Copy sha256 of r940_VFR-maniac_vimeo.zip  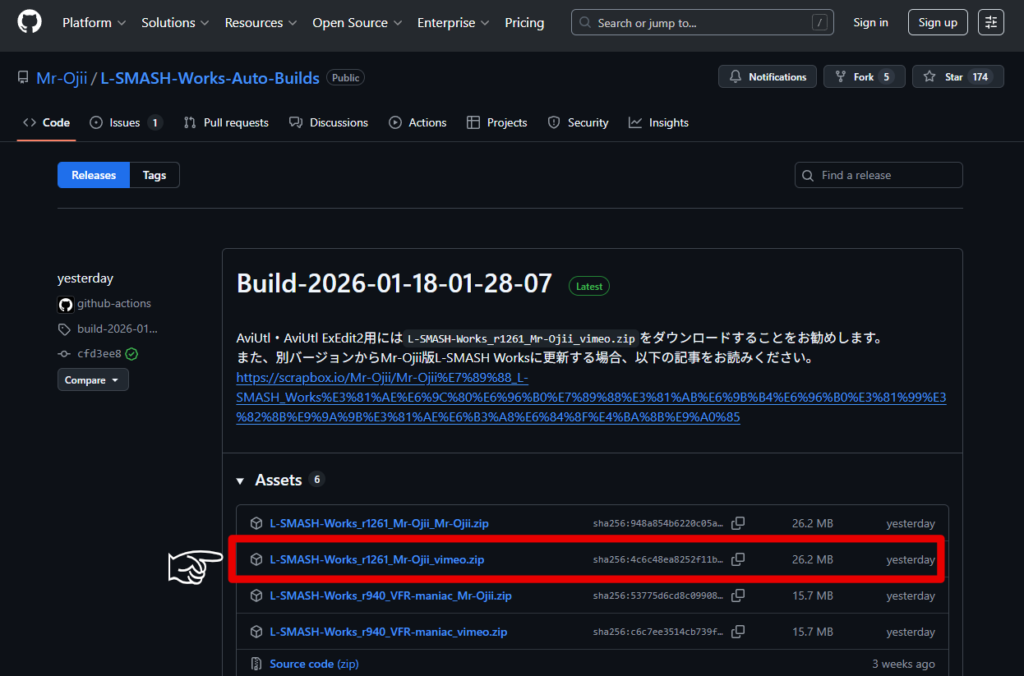738,632
